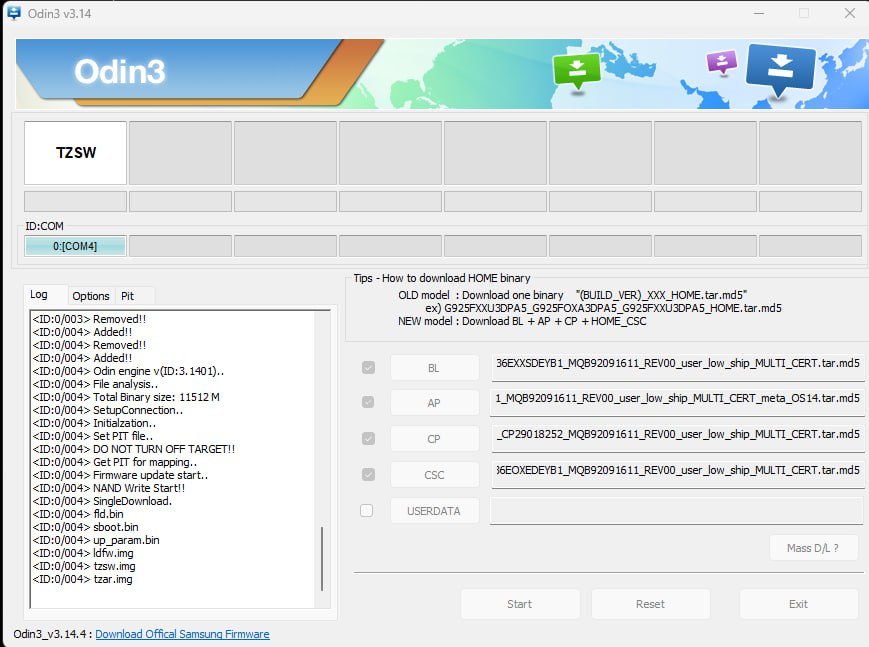Image resolution: width=869 pixels, height=647 pixels.
Task: Click the BL file path field
Action: point(677,367)
